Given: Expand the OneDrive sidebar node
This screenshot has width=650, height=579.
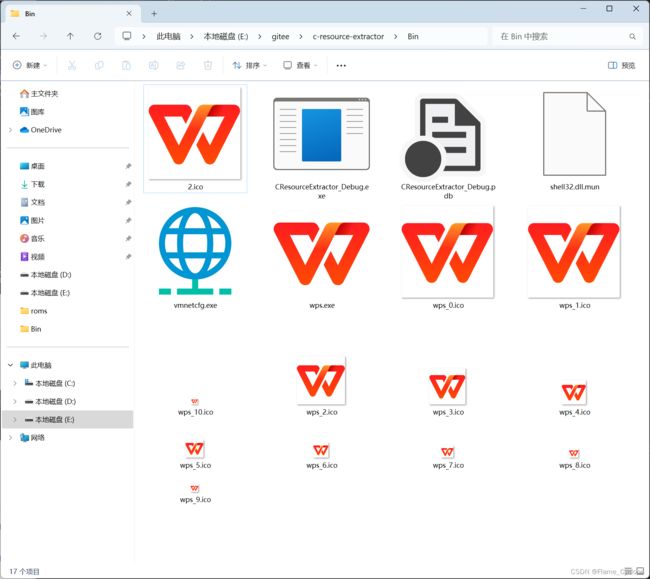Looking at the screenshot, I should pyautogui.click(x=10, y=130).
